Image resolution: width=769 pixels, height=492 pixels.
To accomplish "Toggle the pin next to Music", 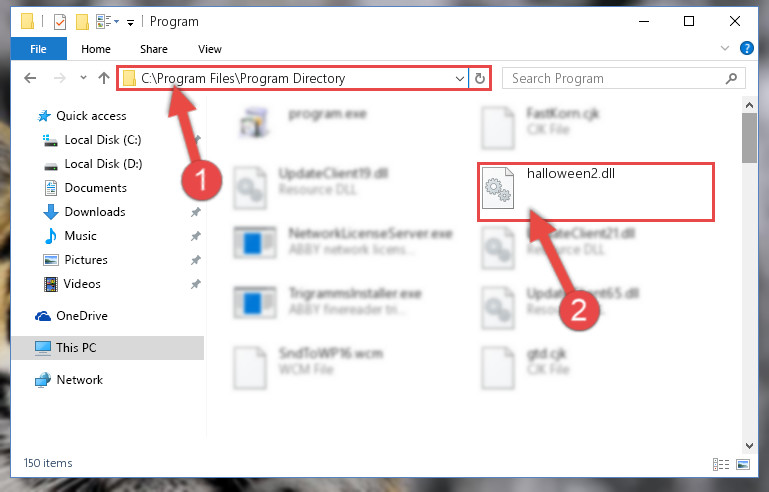I will pyautogui.click(x=196, y=236).
